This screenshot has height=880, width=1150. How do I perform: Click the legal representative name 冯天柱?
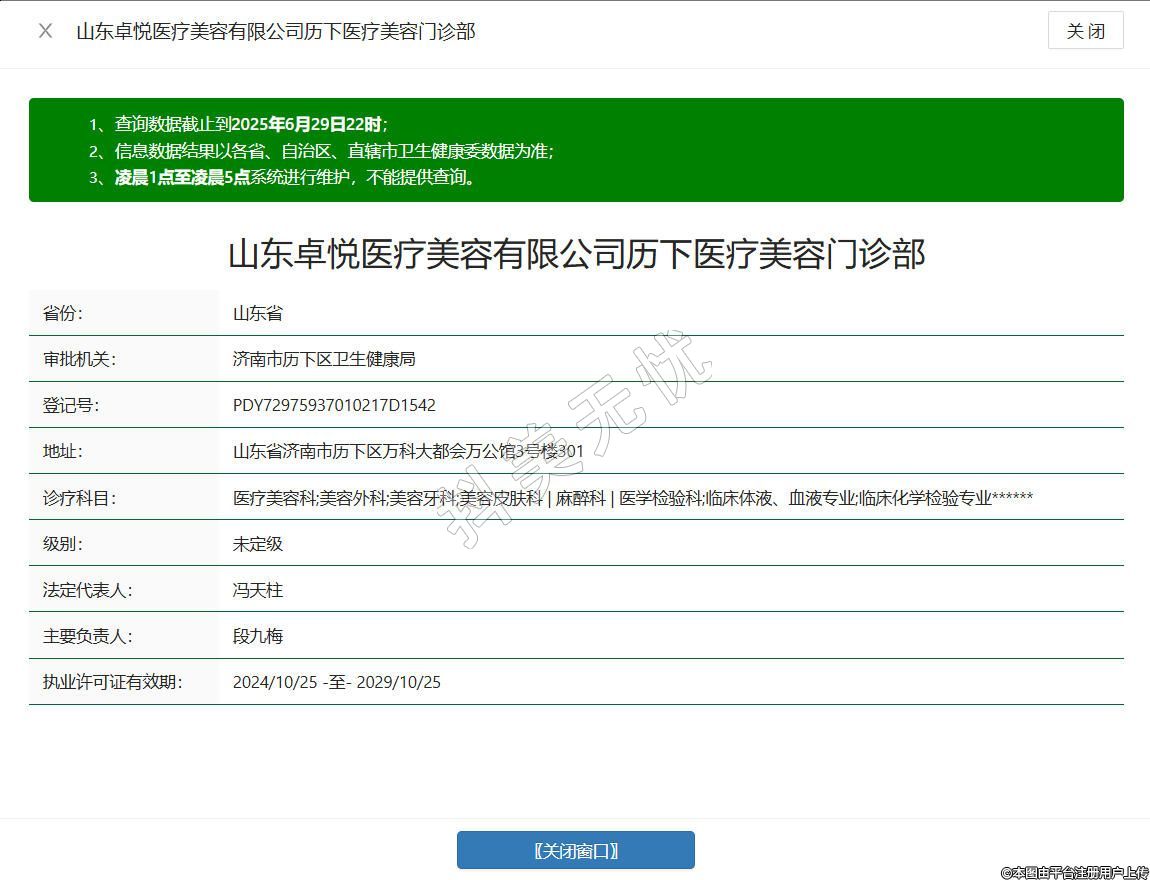(x=258, y=590)
